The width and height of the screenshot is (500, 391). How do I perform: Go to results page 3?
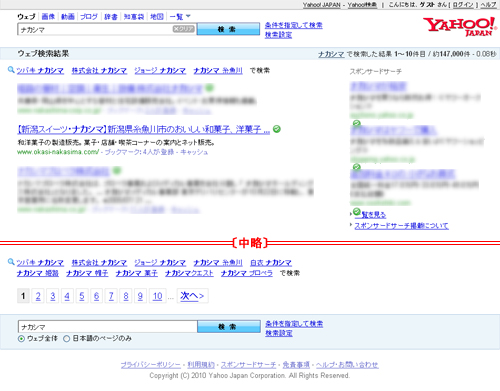pos(53,296)
